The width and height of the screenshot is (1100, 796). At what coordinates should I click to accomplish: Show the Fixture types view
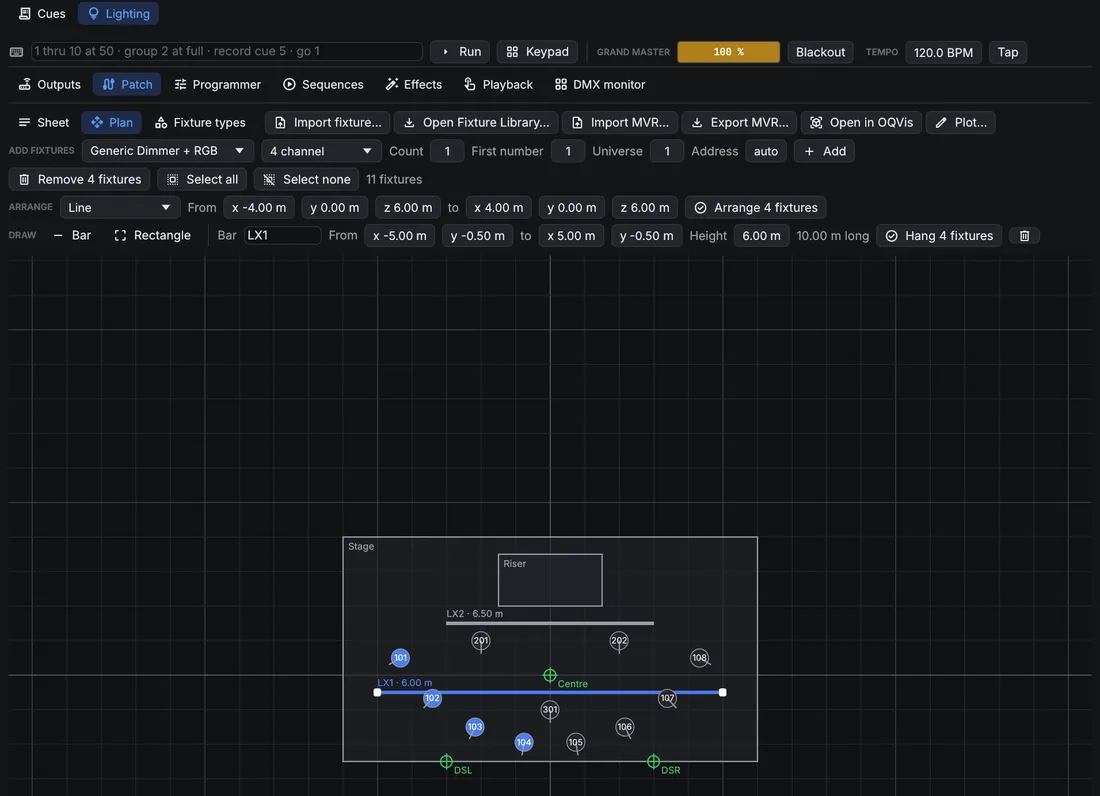[x=200, y=123]
